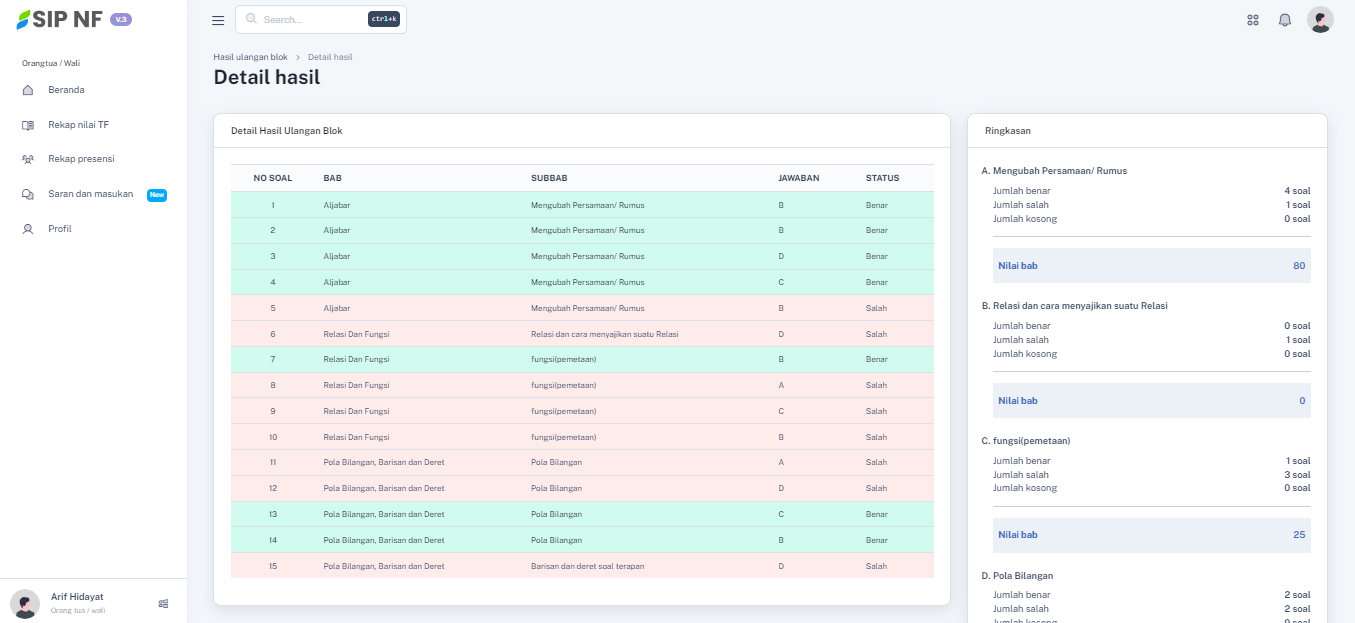Click the Rekap presensi people icon
Viewport: 1355px width, 623px height.
click(28, 159)
